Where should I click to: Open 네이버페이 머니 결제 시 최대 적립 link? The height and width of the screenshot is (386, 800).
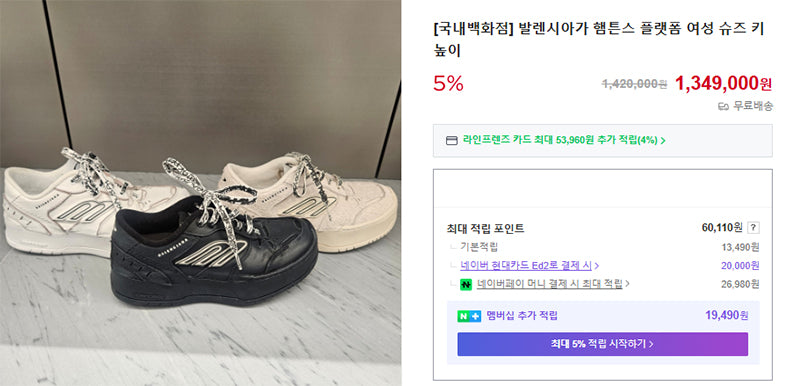tap(549, 284)
